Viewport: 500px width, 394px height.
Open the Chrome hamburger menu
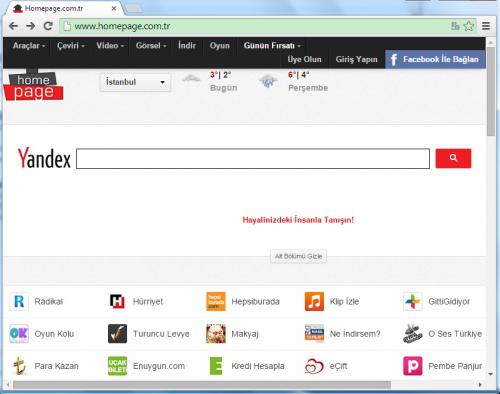pos(486,26)
